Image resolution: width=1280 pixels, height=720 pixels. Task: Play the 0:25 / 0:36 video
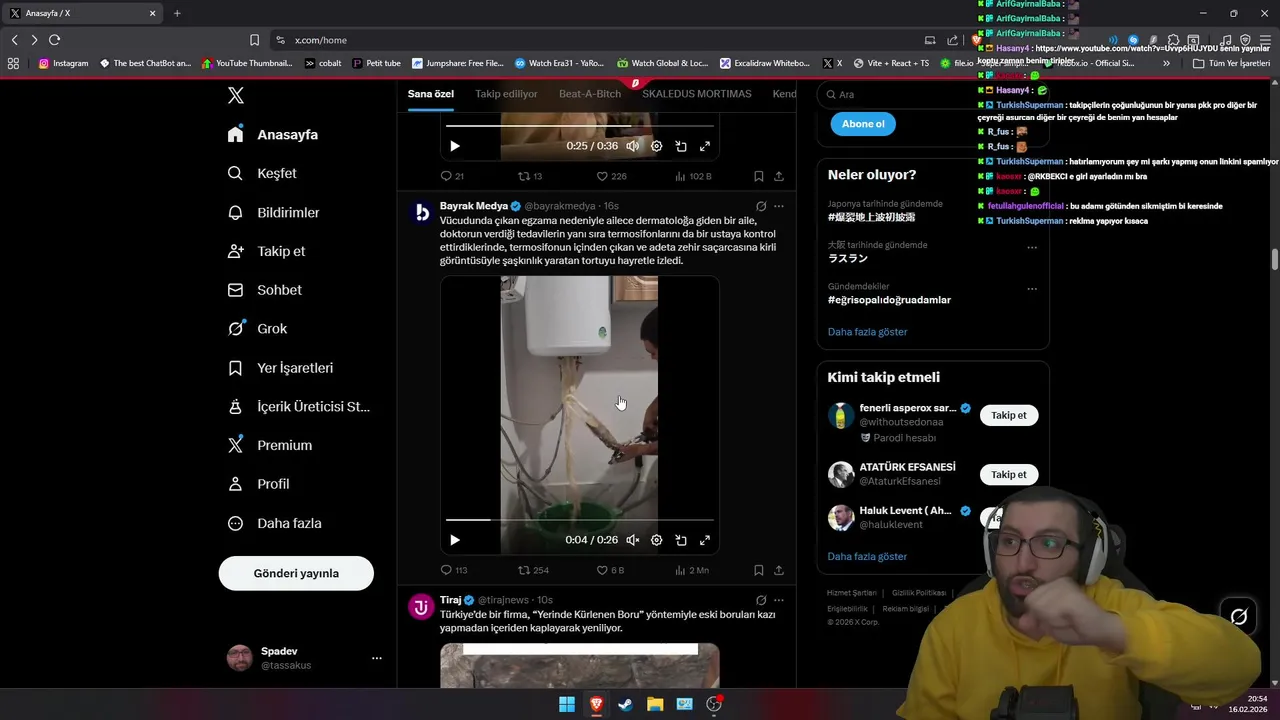(455, 146)
